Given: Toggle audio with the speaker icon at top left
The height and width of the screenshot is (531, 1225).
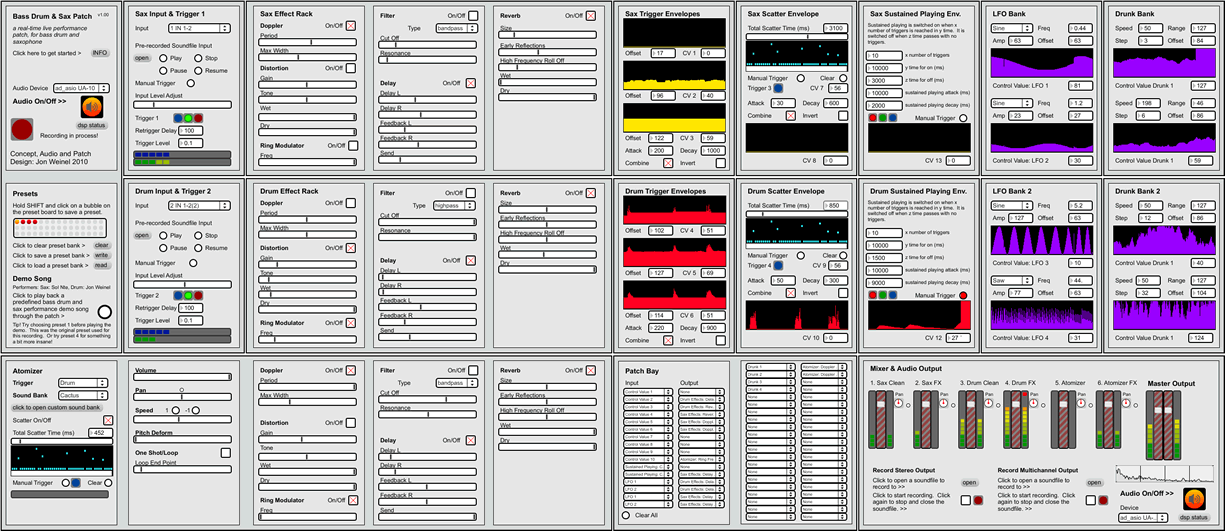Looking at the screenshot, I should pyautogui.click(x=91, y=107).
